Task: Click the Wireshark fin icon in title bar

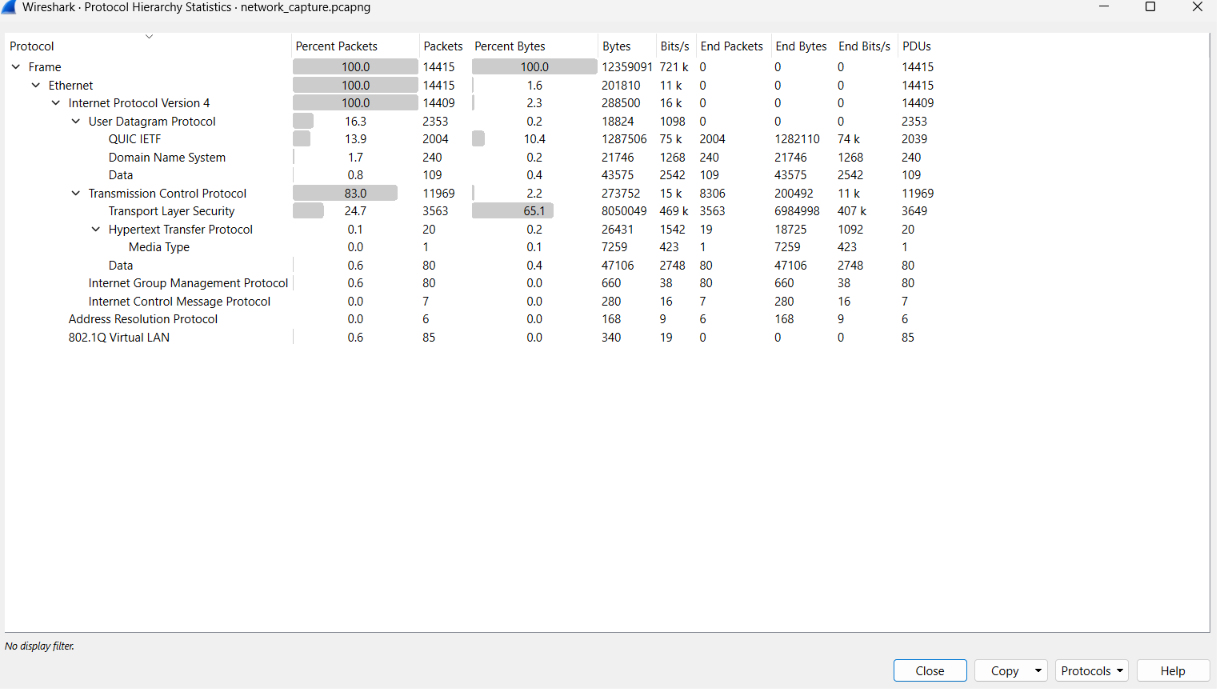Action: tap(8, 7)
